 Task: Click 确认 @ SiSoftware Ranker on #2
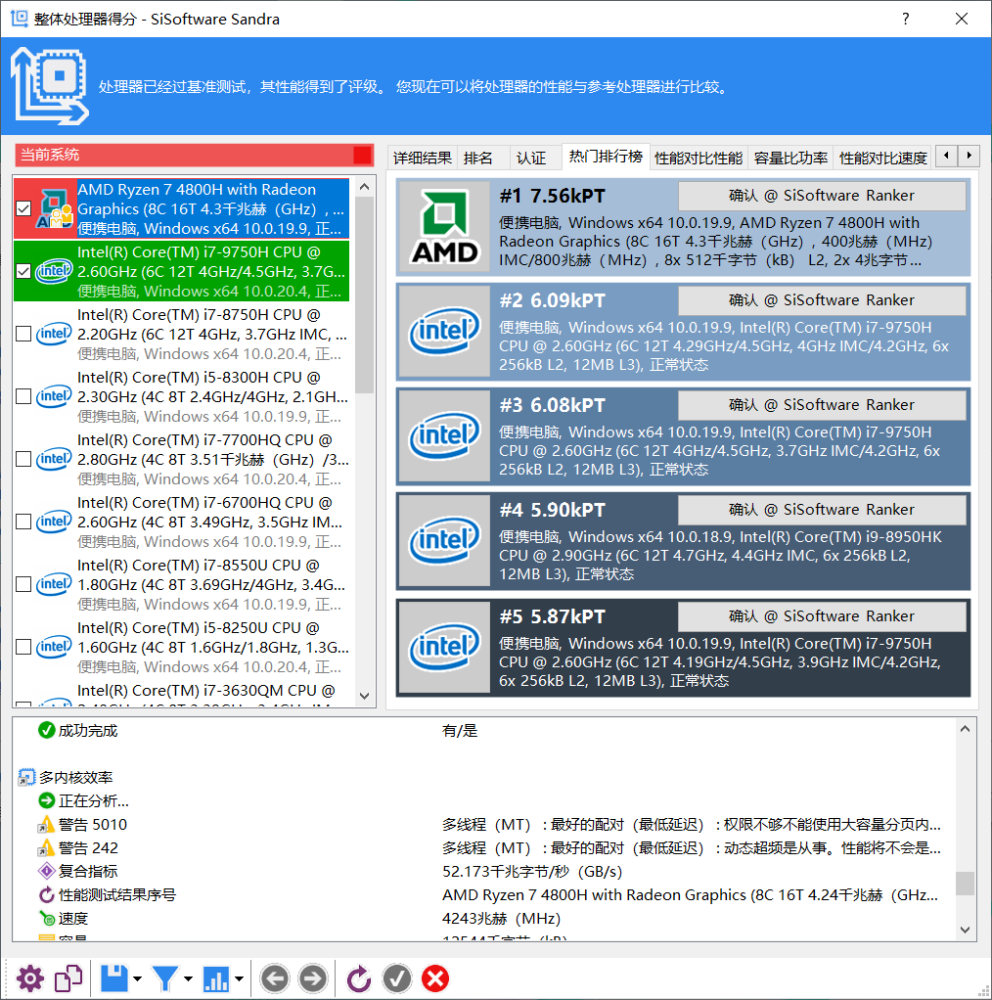click(822, 300)
